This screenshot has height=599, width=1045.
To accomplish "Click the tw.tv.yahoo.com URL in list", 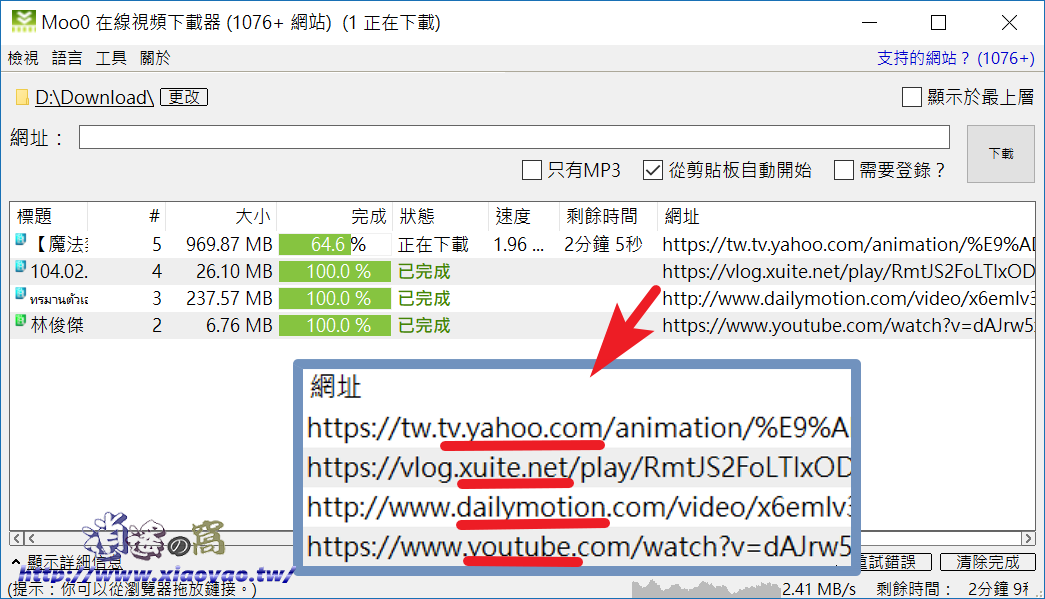I will (x=848, y=245).
